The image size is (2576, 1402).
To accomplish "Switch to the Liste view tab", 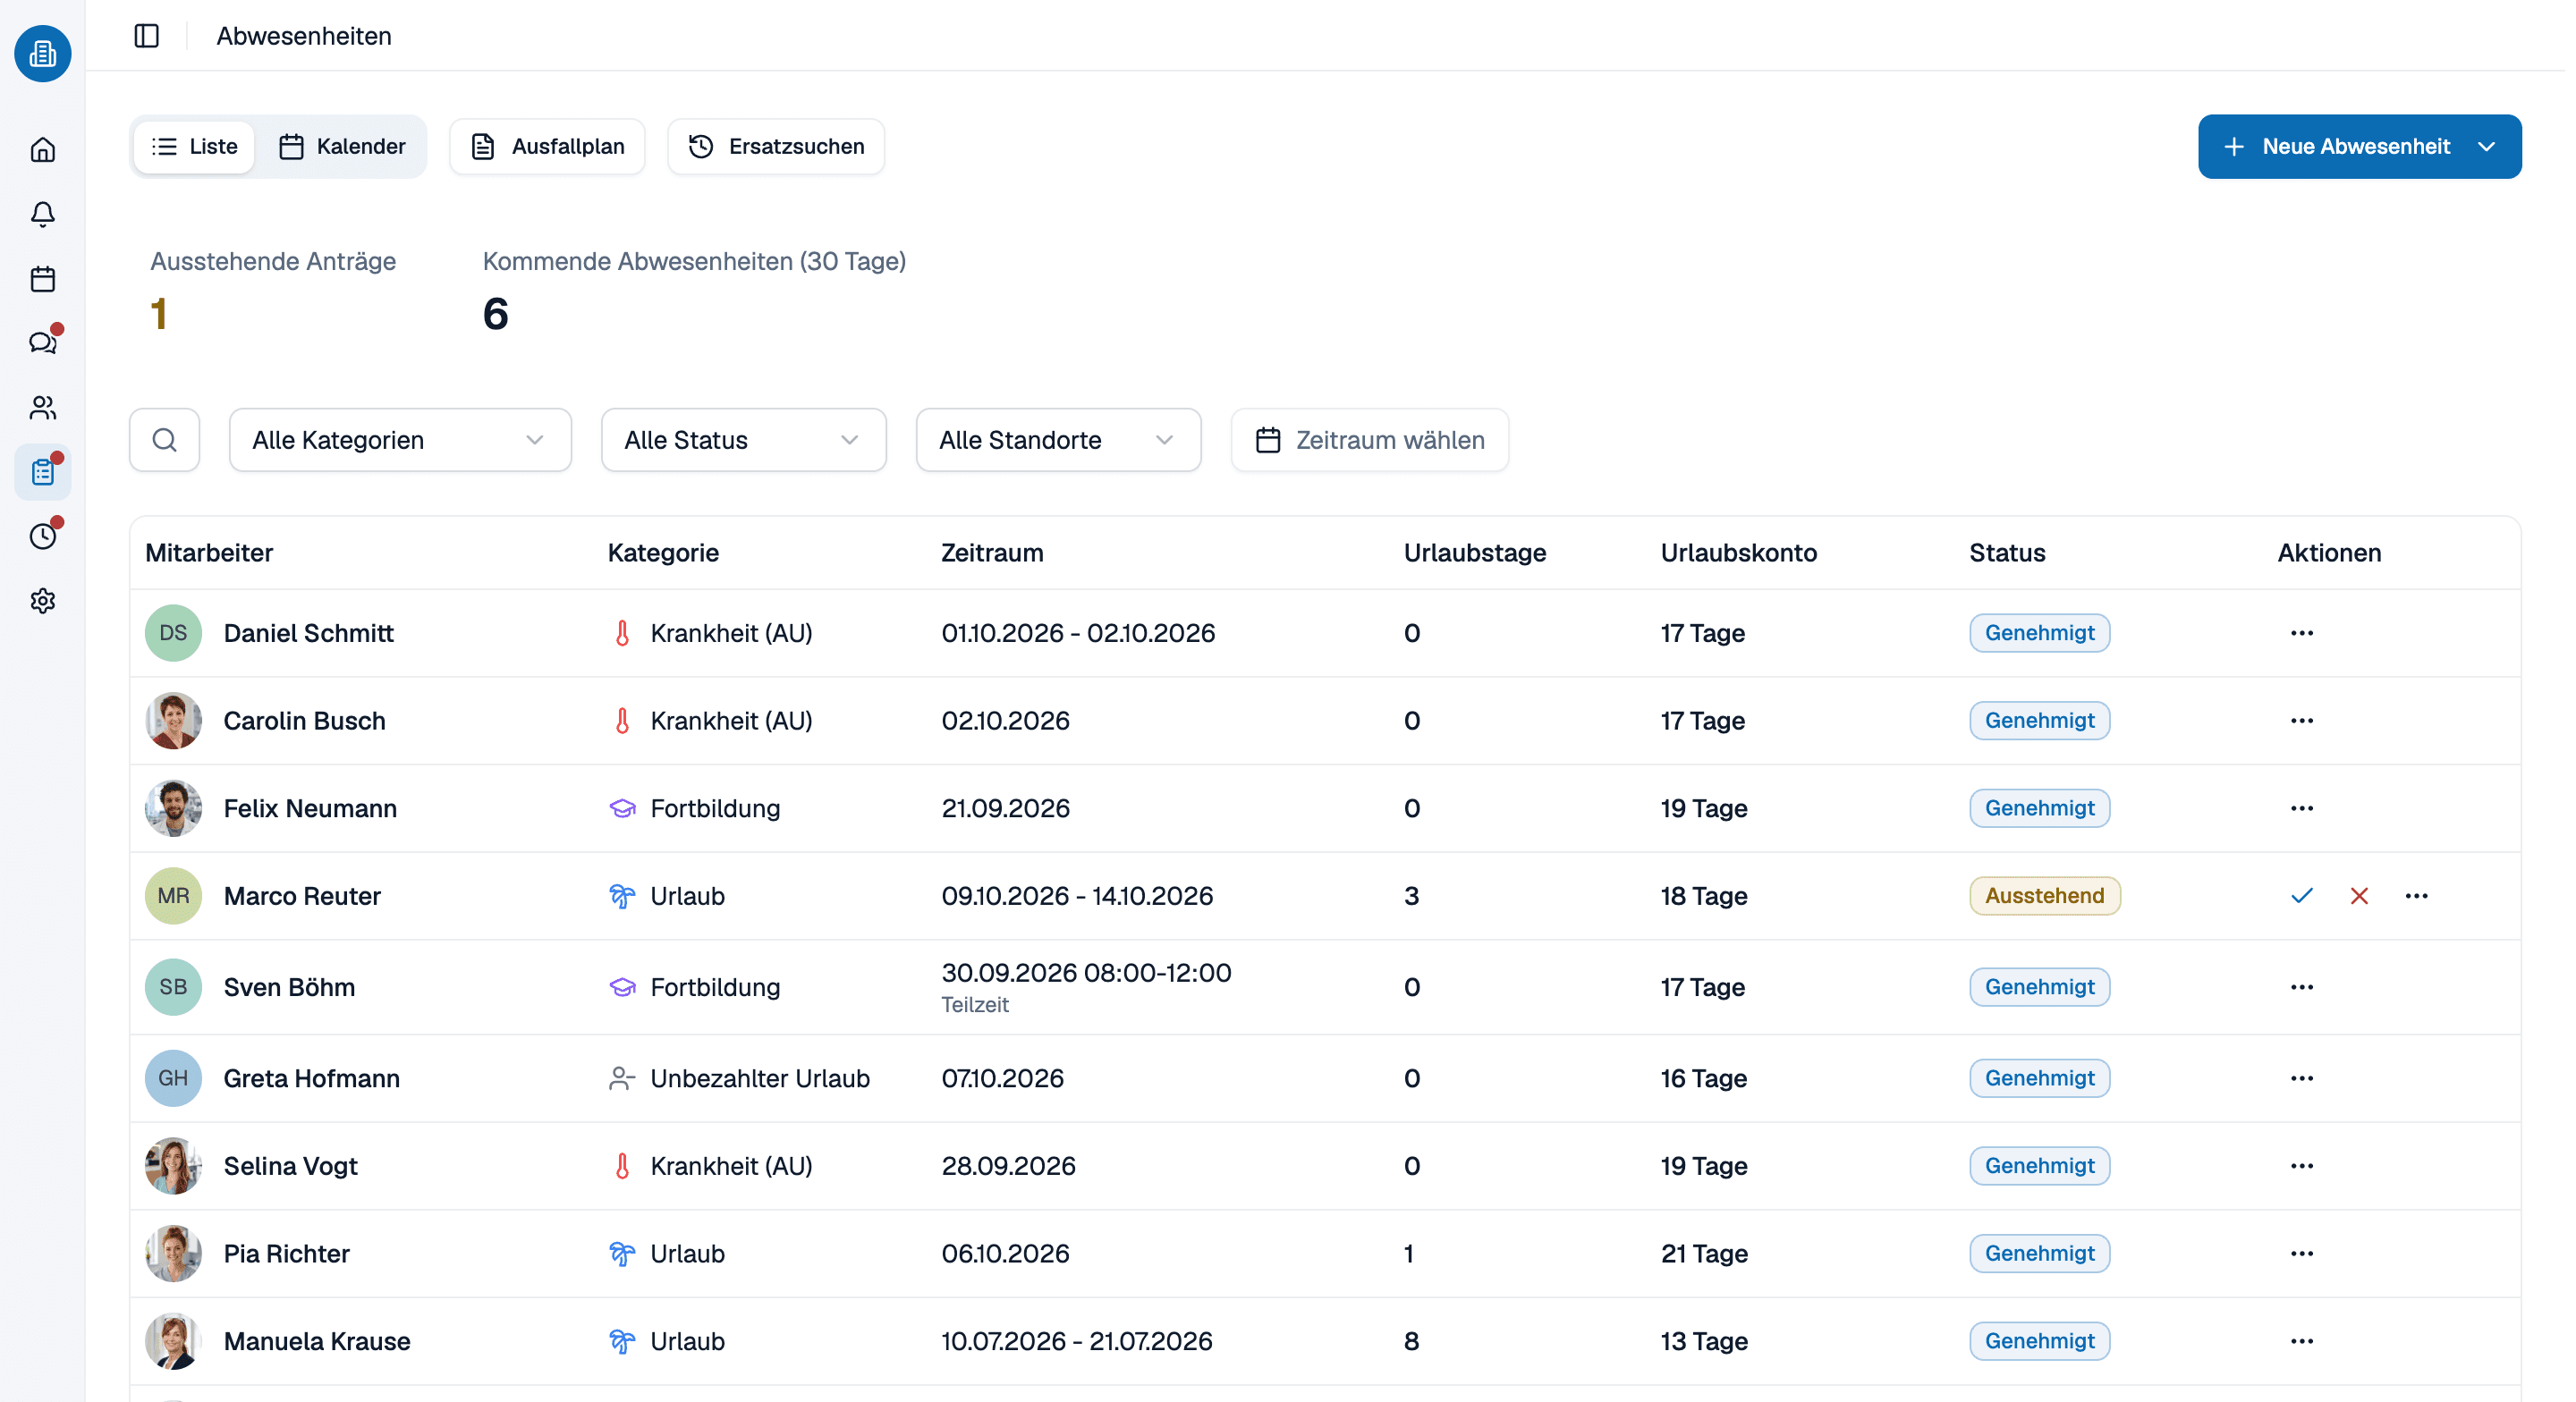I will 194,147.
